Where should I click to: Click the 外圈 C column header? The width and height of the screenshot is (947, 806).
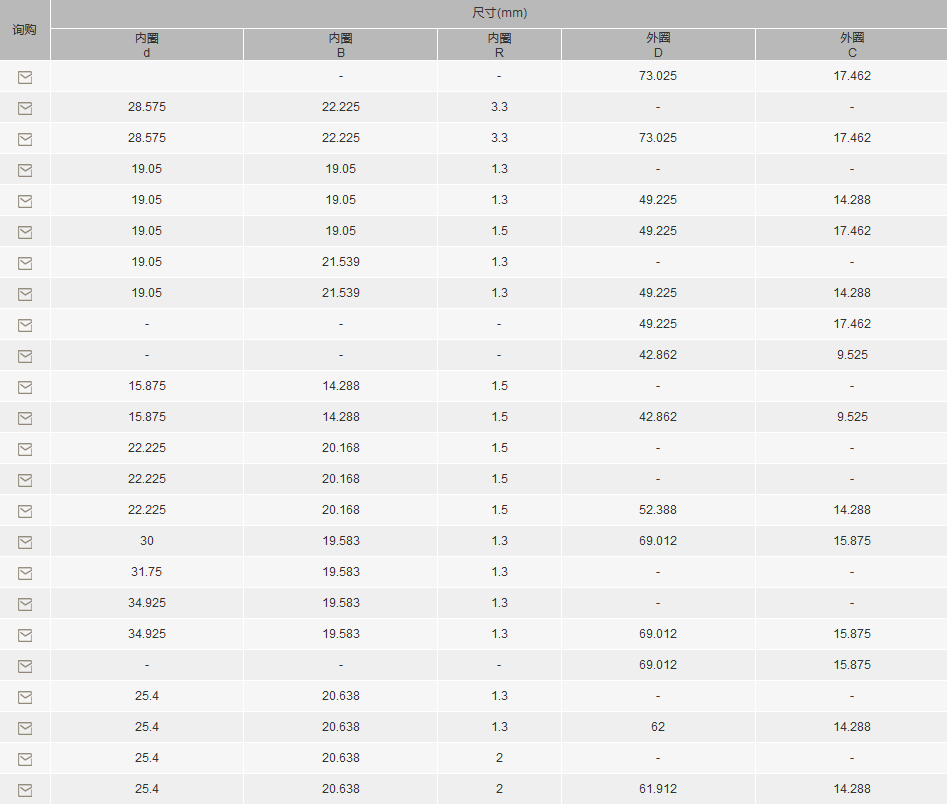tap(851, 45)
